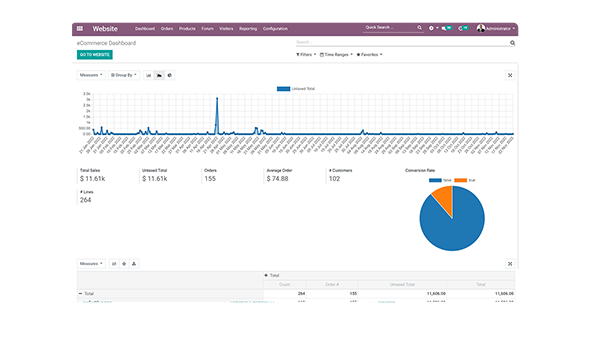Click the # Customers 102 figure
Image resolution: width=590 pixels, height=360 pixels.
click(335, 179)
